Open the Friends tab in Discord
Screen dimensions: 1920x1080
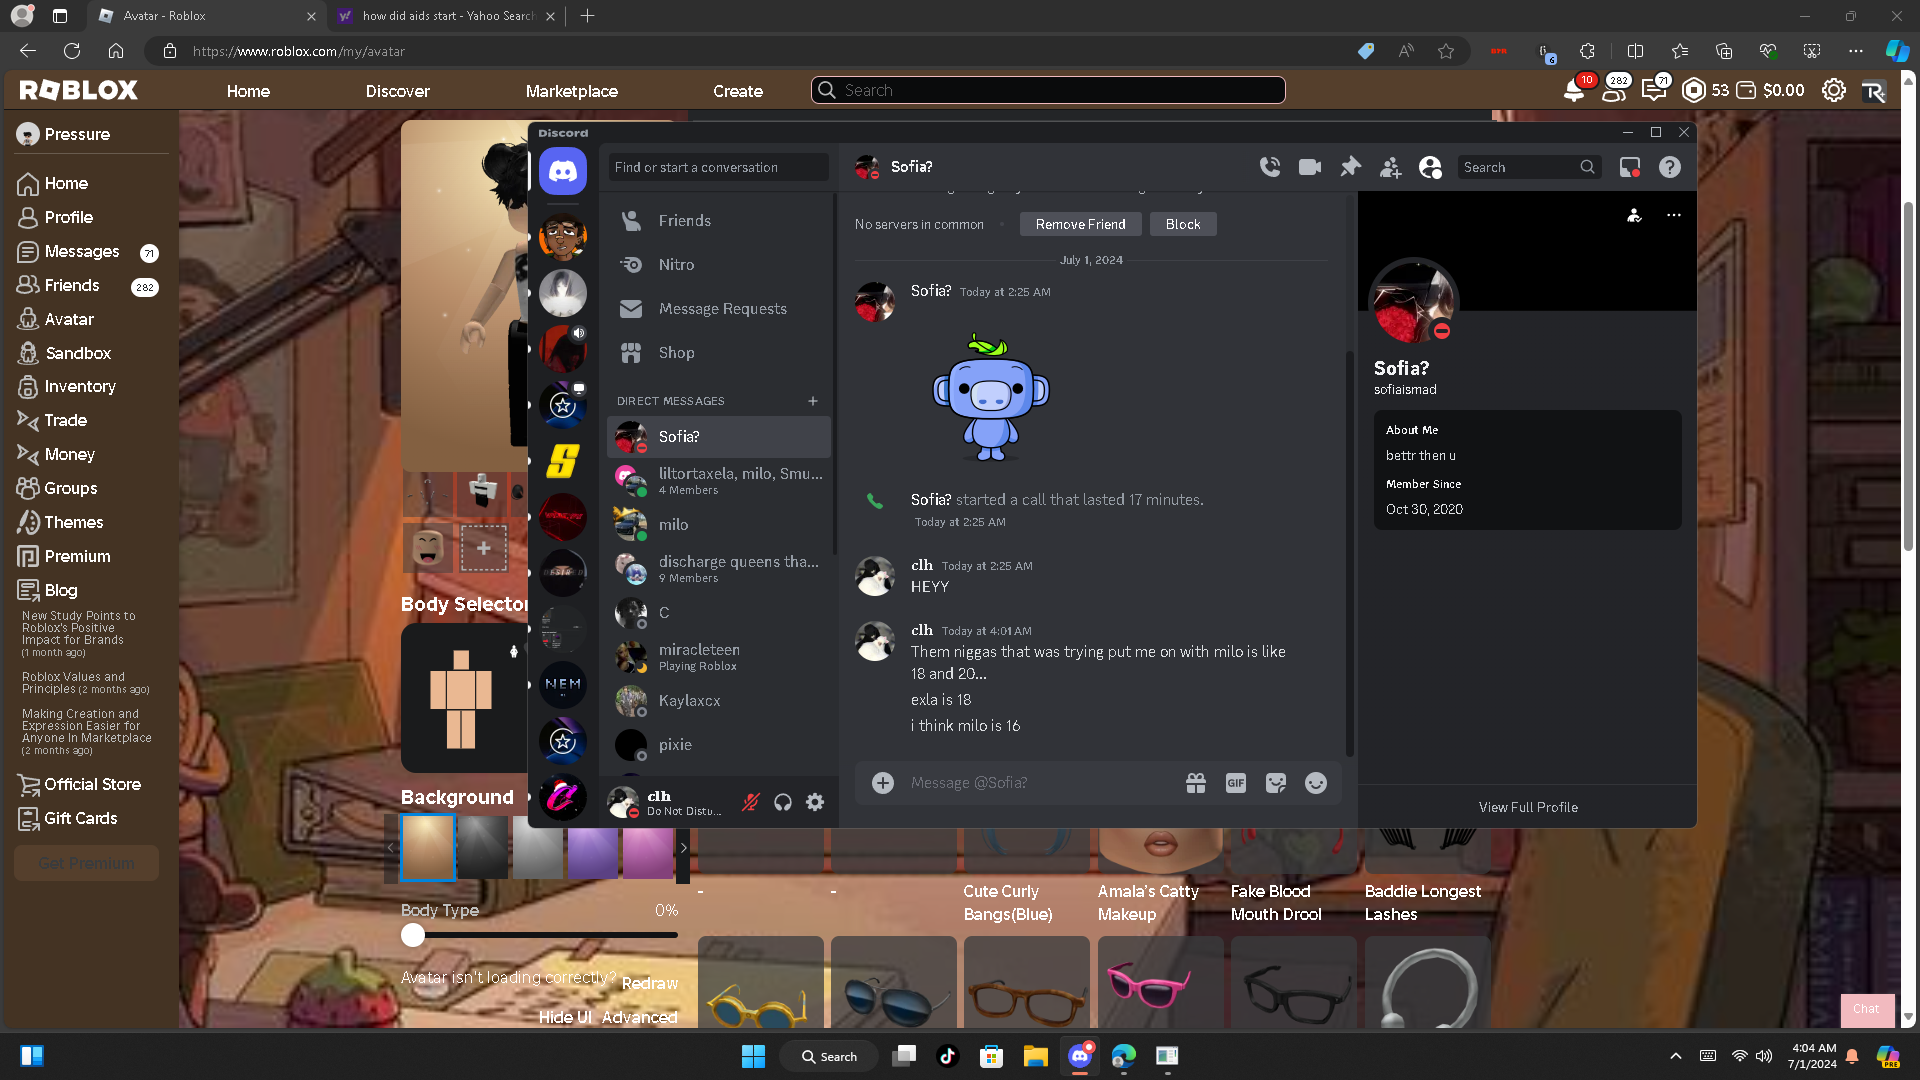(719, 221)
